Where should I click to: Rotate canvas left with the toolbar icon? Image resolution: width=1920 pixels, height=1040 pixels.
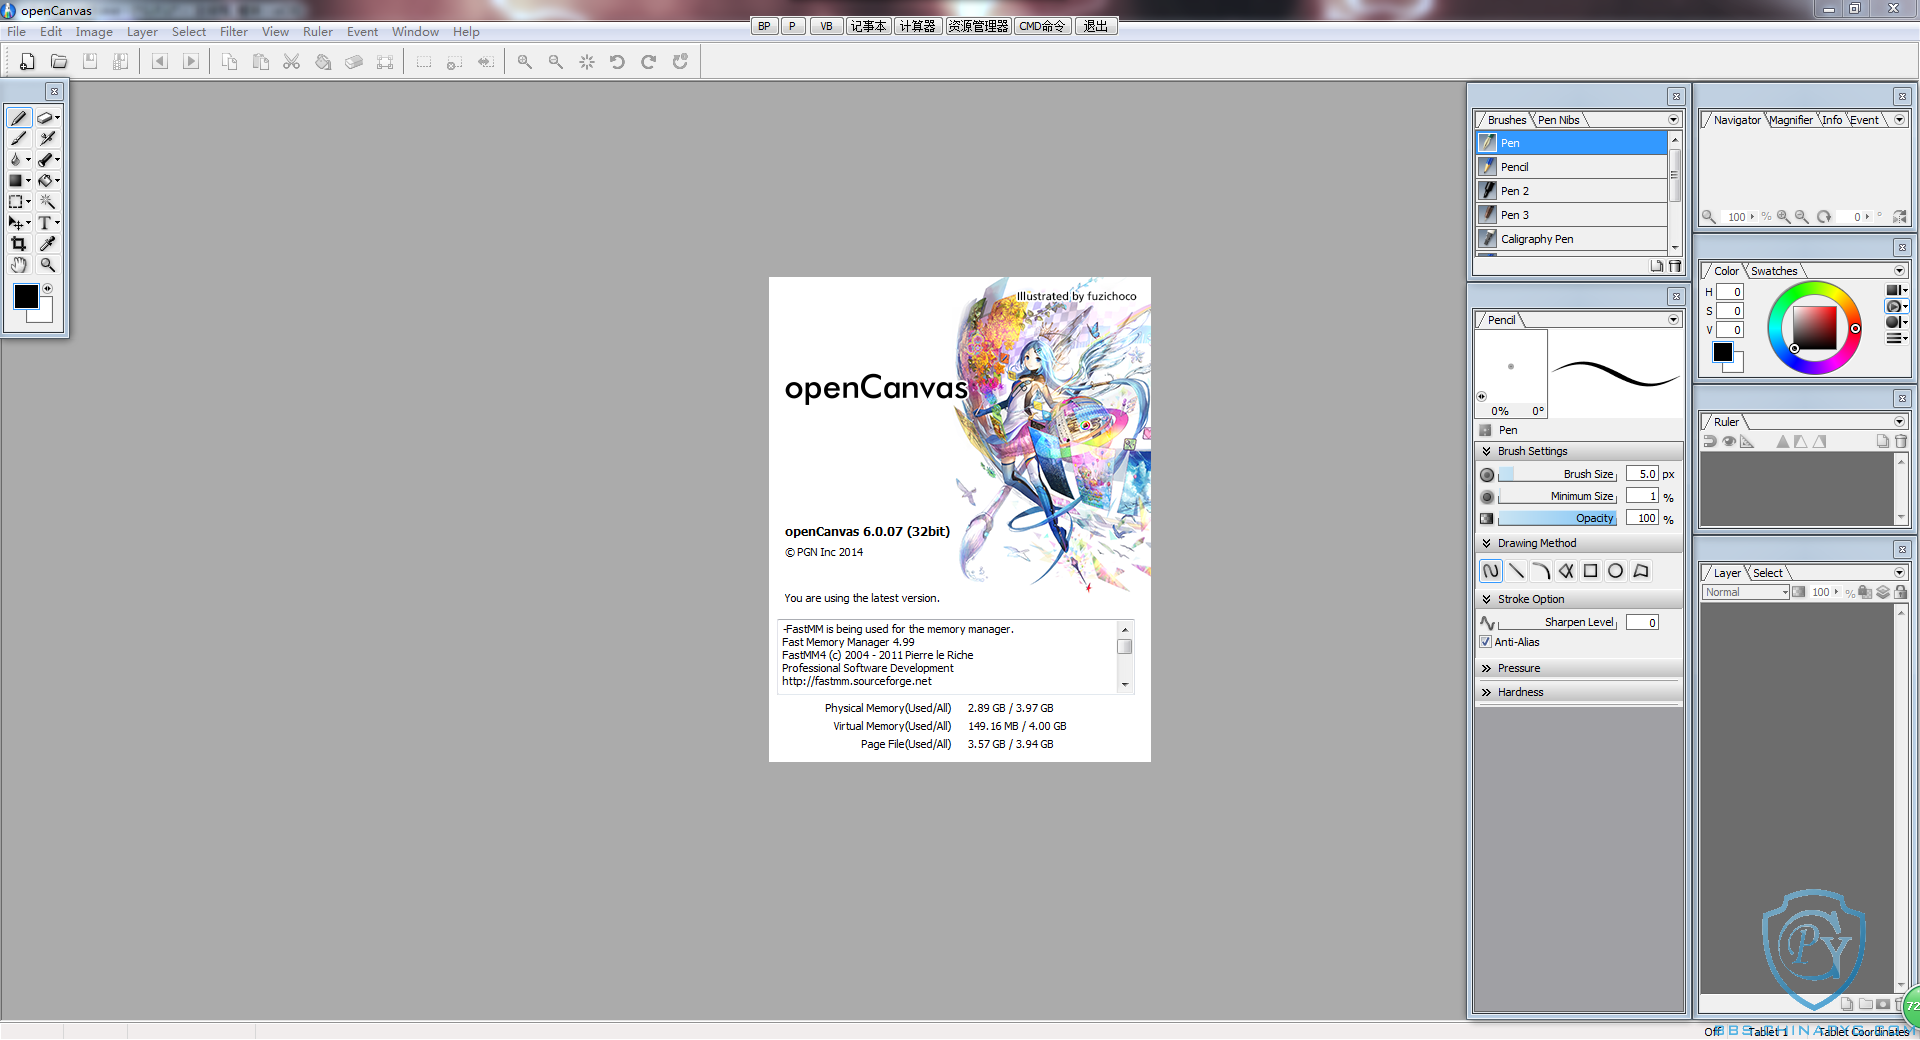(618, 62)
